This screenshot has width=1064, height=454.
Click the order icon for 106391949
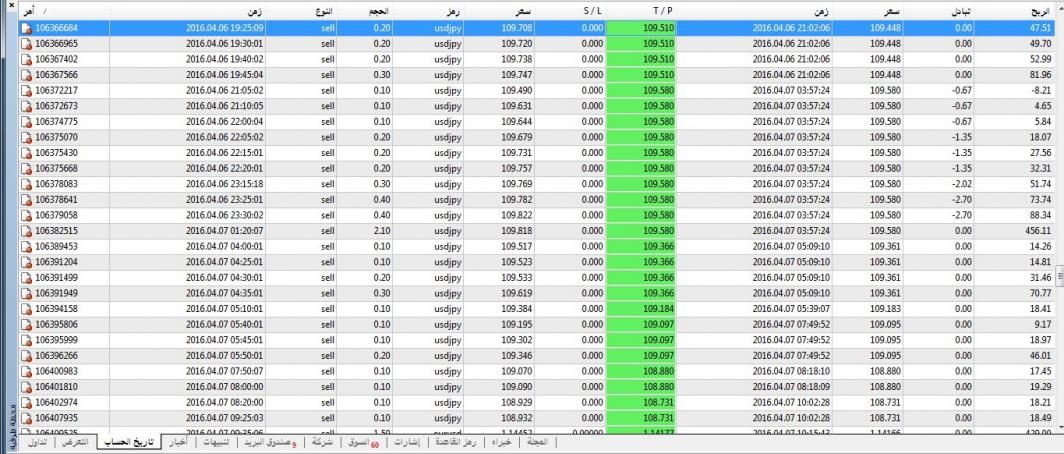26,293
